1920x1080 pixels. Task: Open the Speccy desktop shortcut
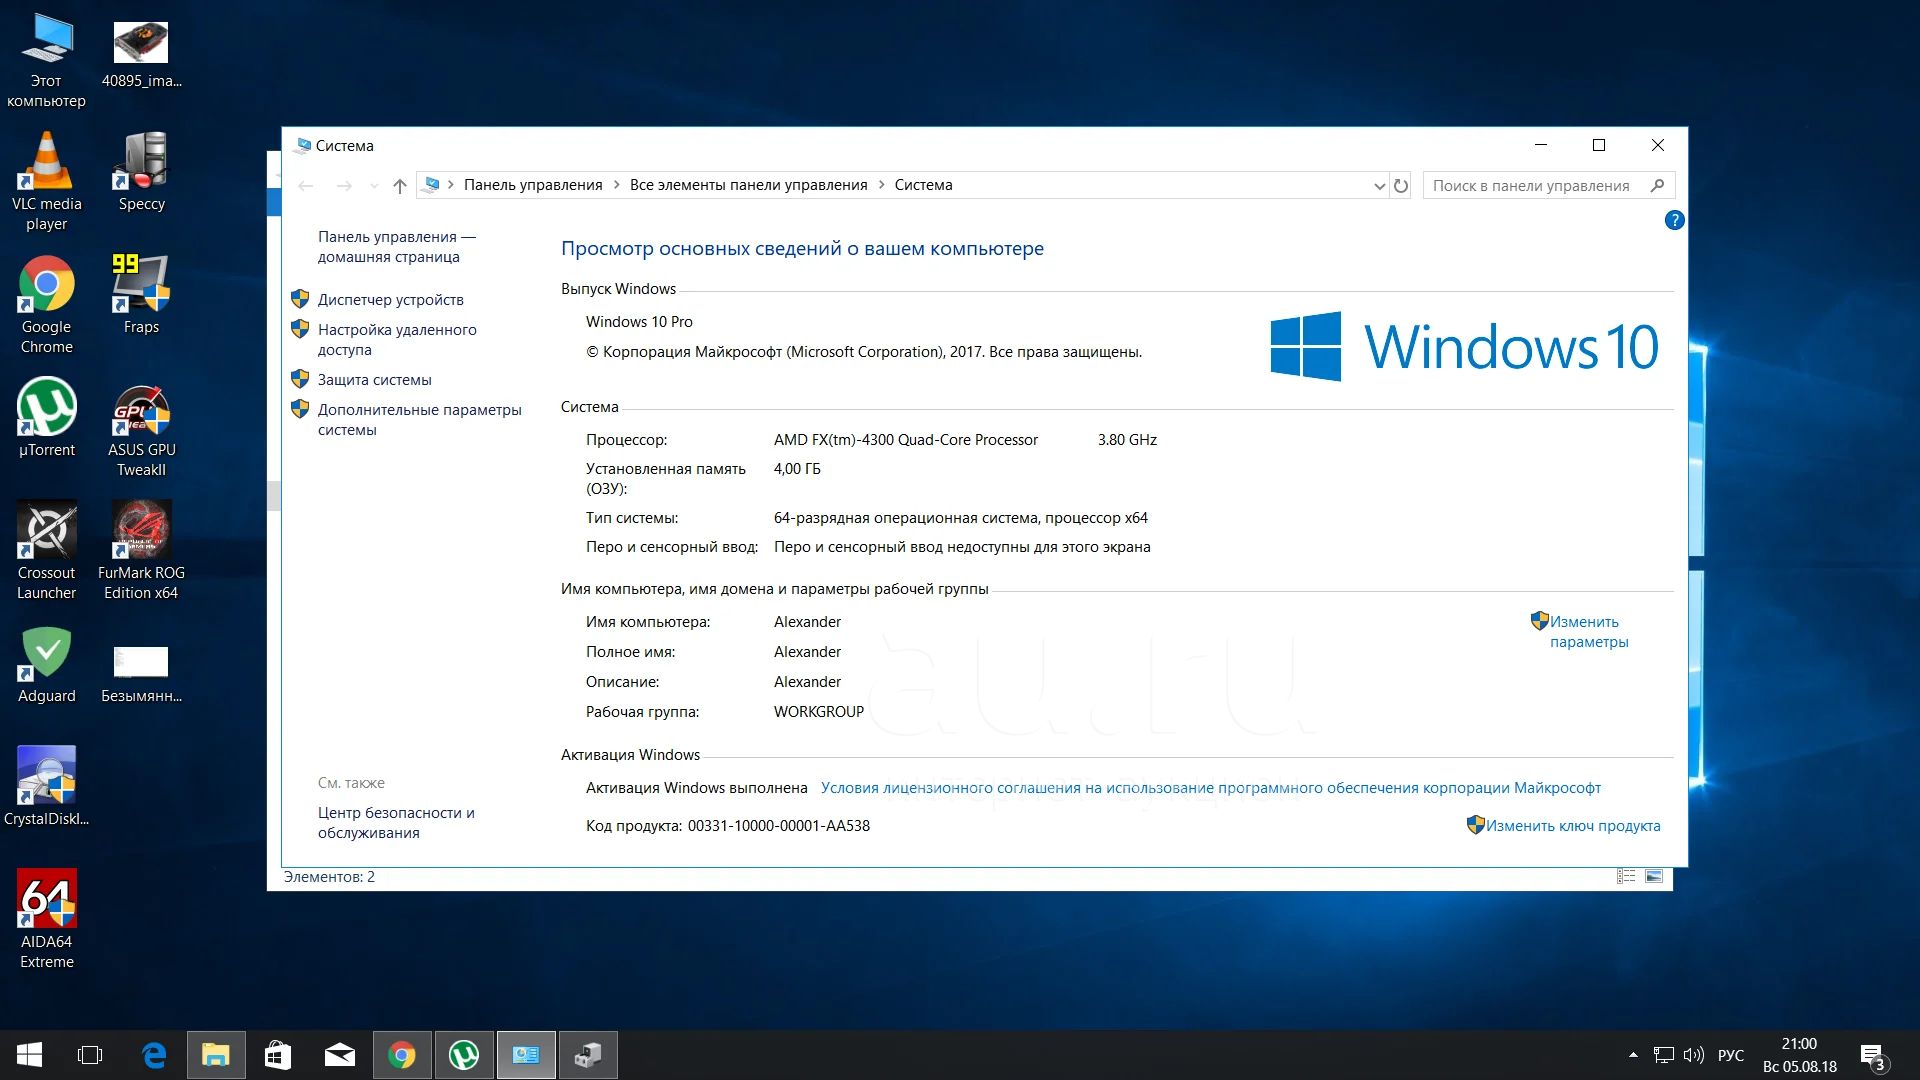click(141, 173)
